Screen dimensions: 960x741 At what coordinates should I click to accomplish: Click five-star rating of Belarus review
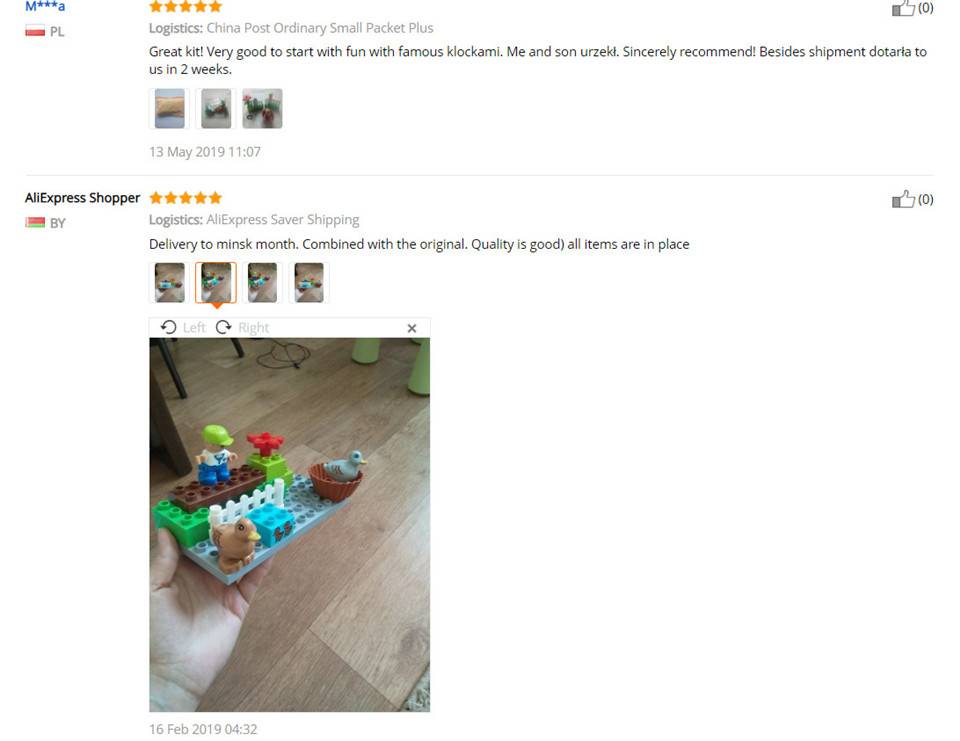pyautogui.click(x=186, y=198)
